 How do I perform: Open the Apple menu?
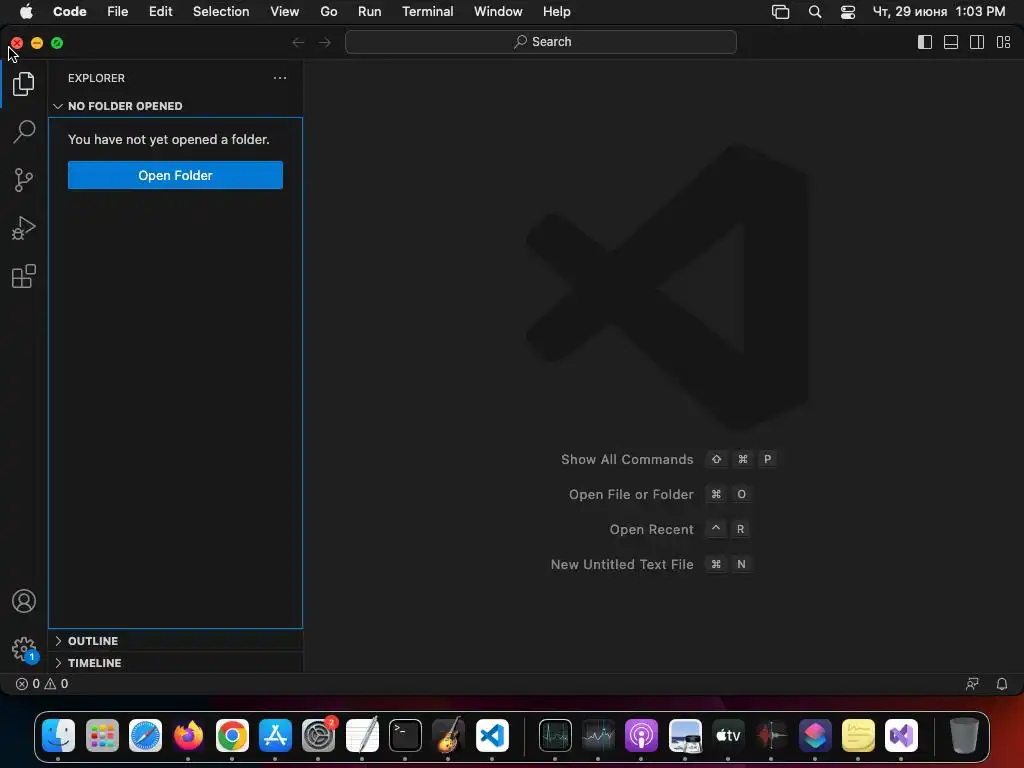[x=26, y=12]
